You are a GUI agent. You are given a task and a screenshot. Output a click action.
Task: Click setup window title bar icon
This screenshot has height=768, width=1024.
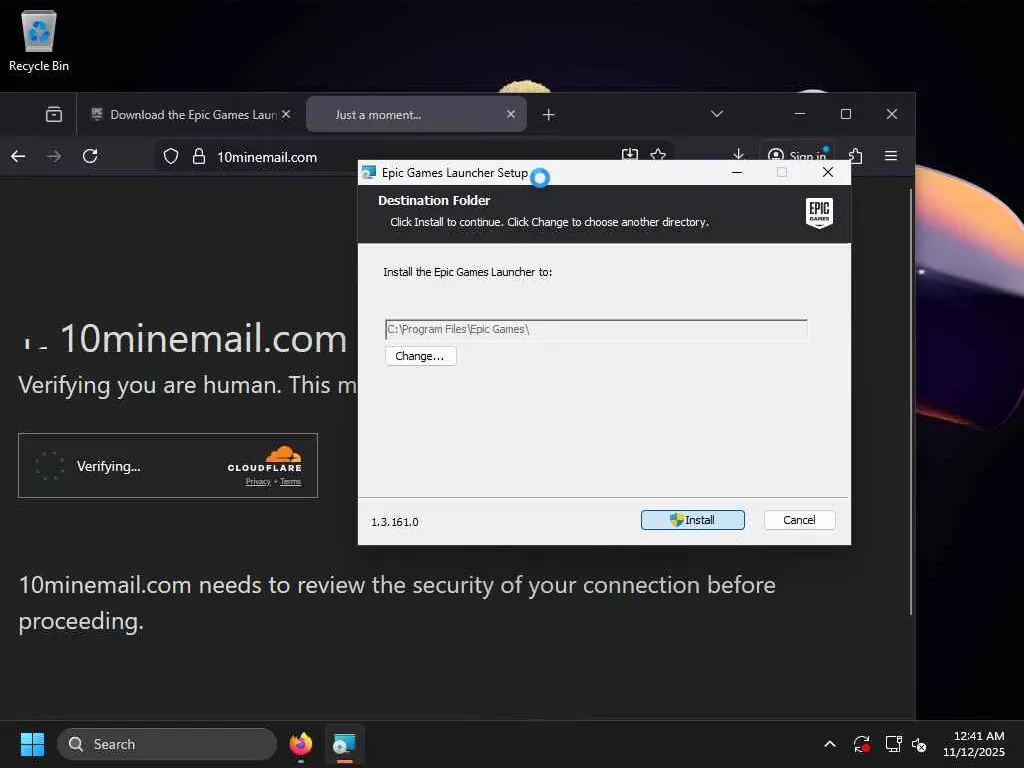click(369, 172)
